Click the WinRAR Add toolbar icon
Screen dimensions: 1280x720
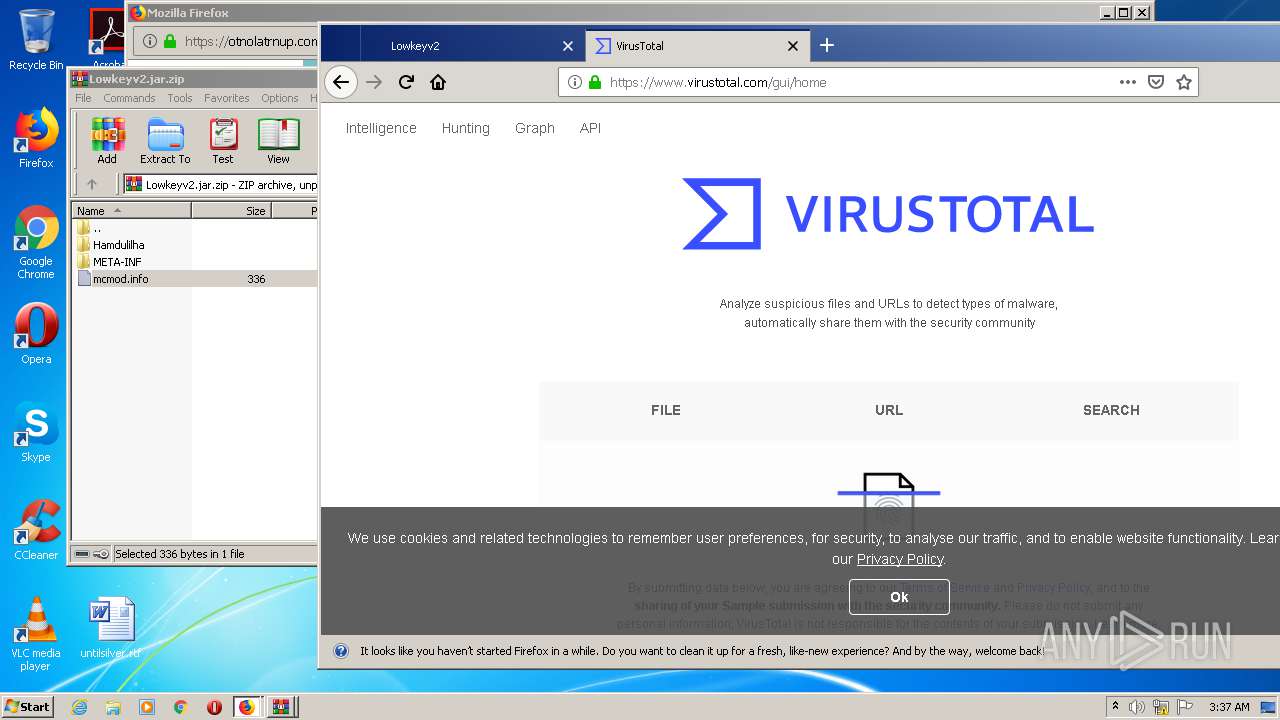[107, 141]
